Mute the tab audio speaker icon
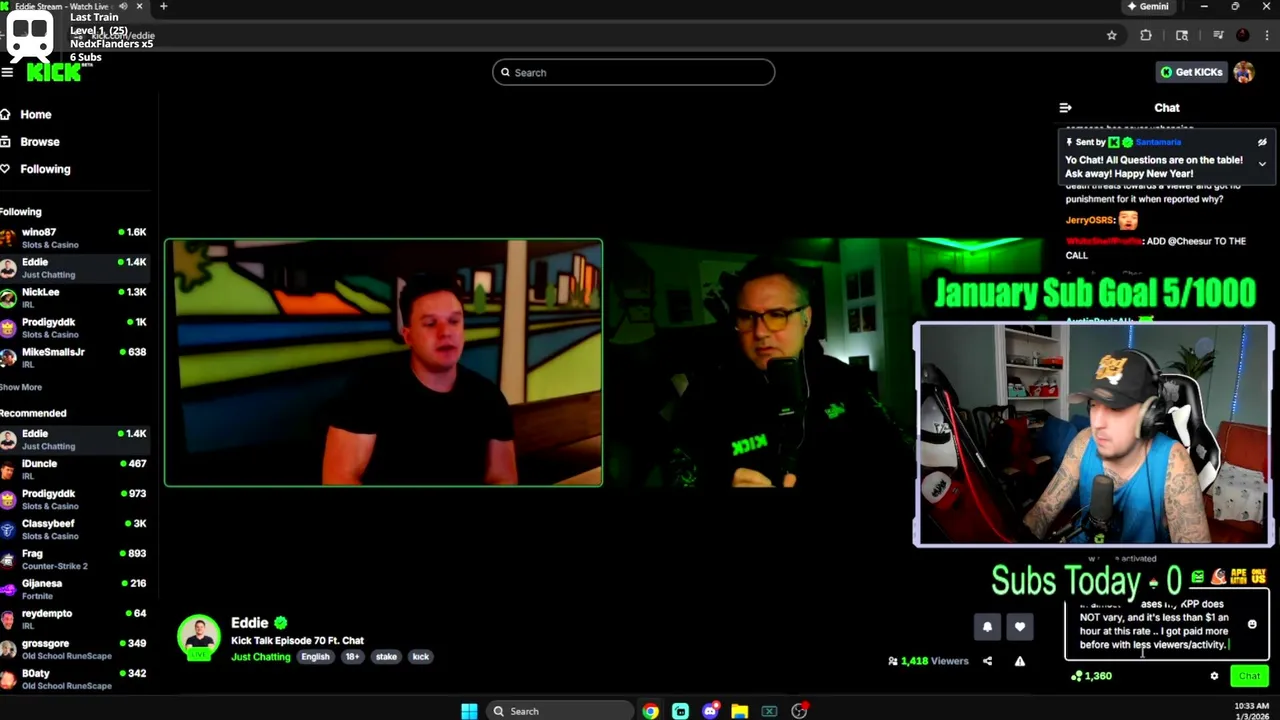 tap(123, 6)
